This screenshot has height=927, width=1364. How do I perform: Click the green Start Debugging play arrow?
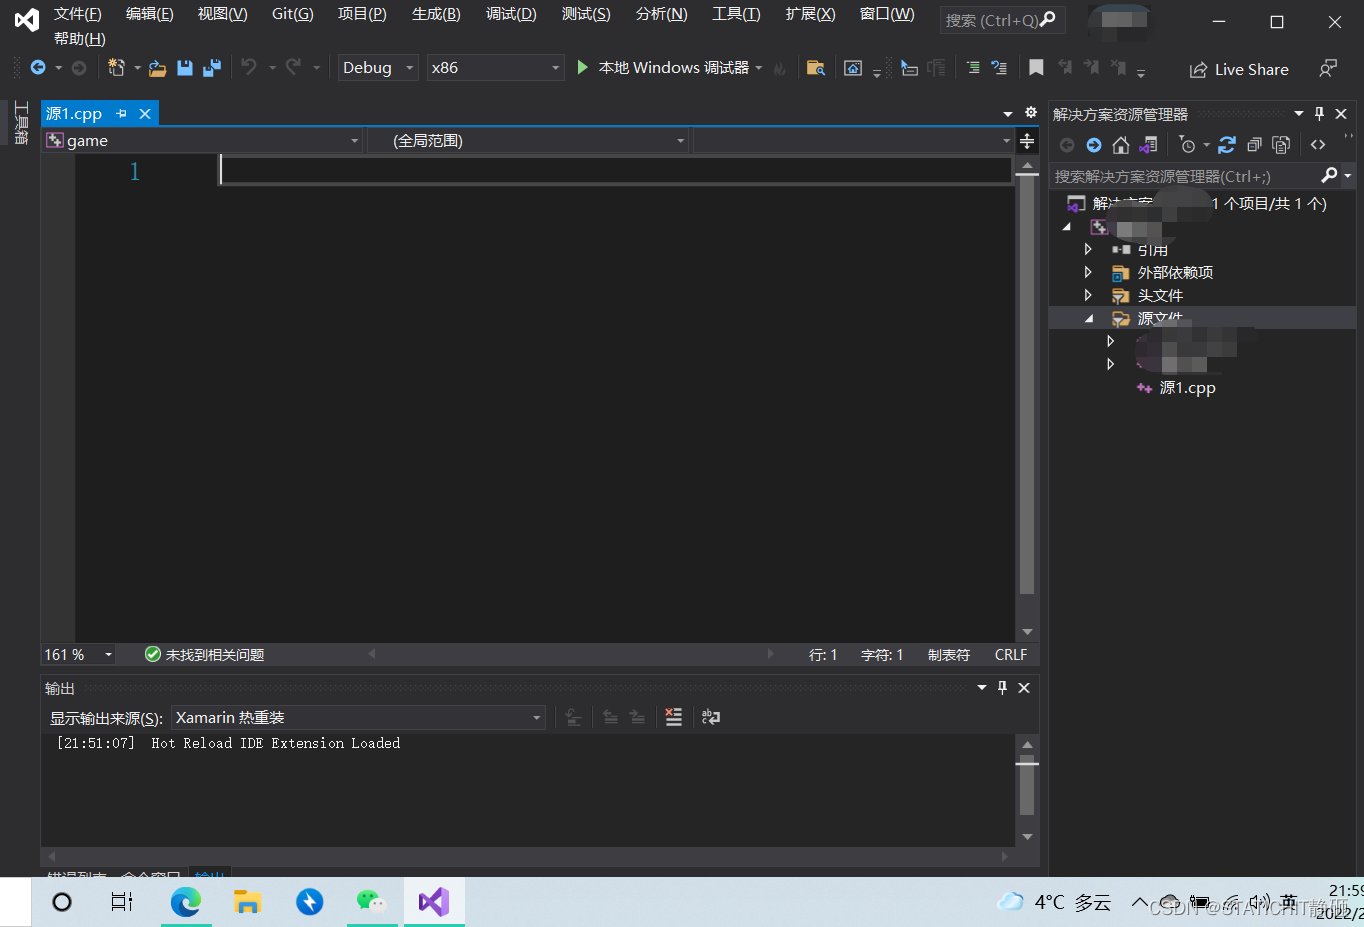click(582, 67)
